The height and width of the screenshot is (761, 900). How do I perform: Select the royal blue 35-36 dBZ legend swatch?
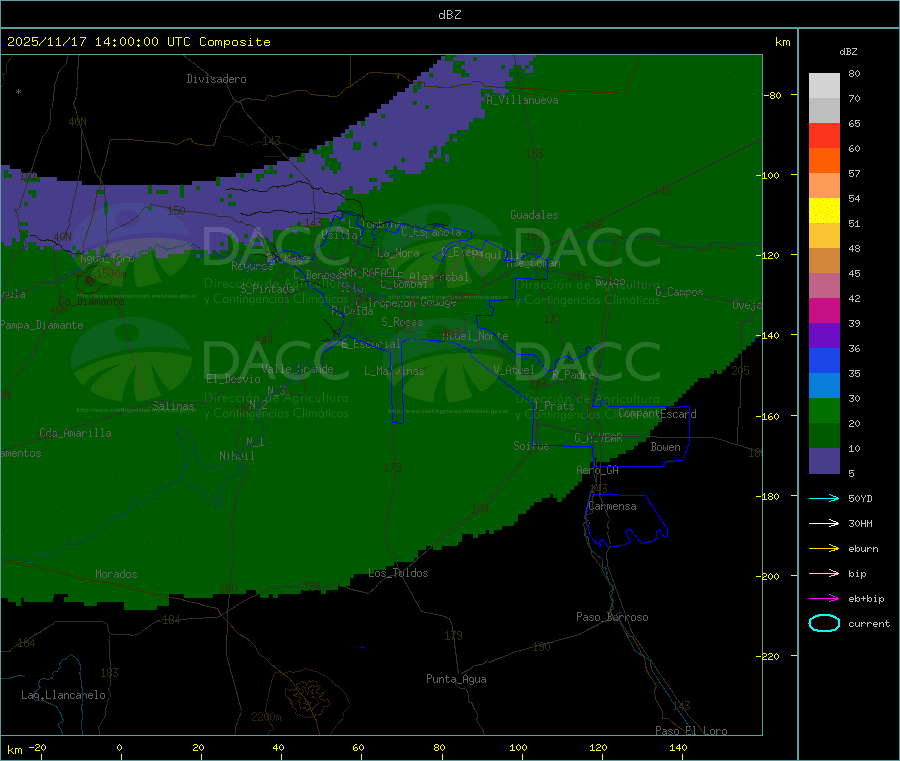(824, 360)
